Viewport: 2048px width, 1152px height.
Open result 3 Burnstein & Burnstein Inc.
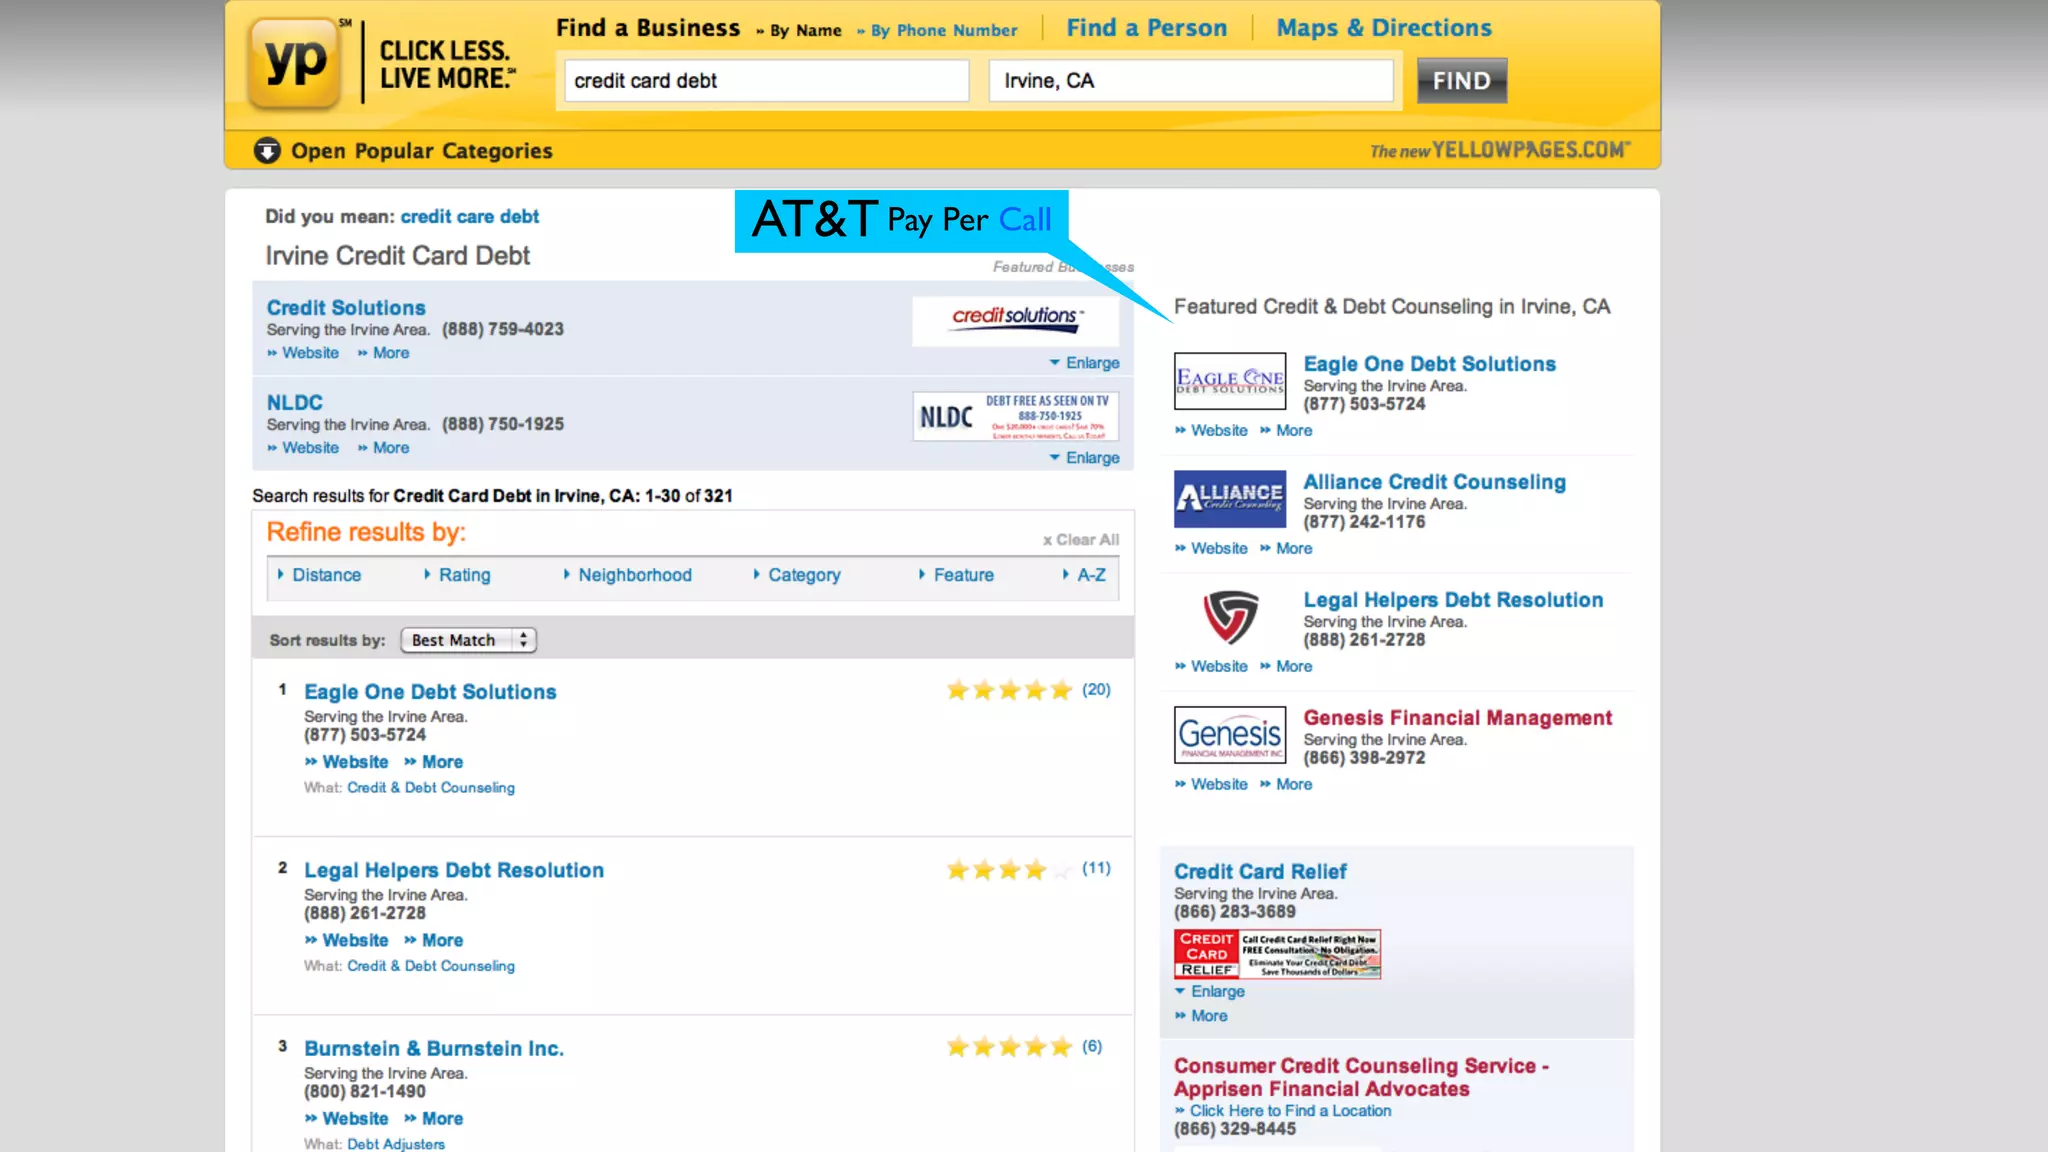click(434, 1049)
